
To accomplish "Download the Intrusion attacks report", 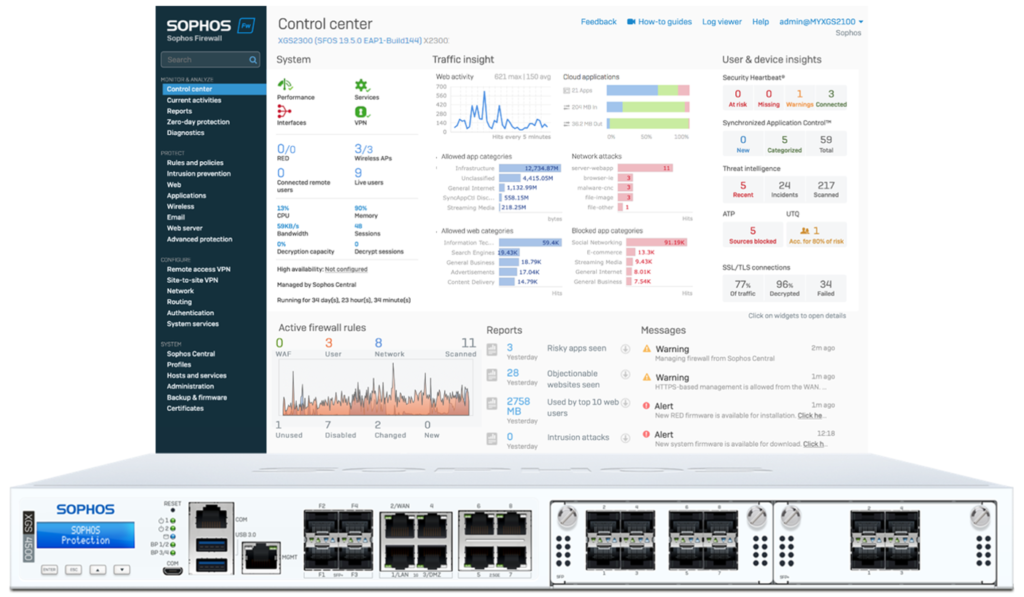I will [625, 438].
